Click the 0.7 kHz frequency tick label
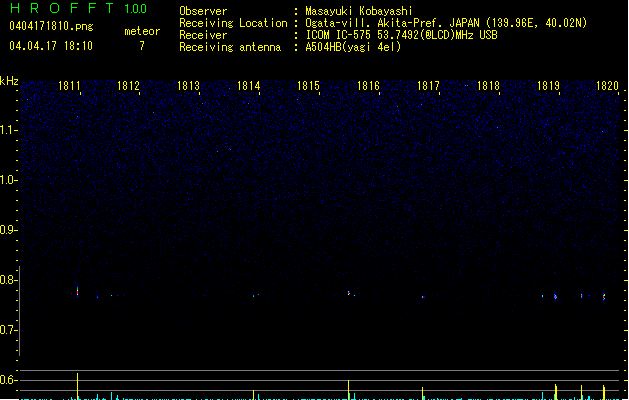The image size is (629, 400). (x=8, y=330)
